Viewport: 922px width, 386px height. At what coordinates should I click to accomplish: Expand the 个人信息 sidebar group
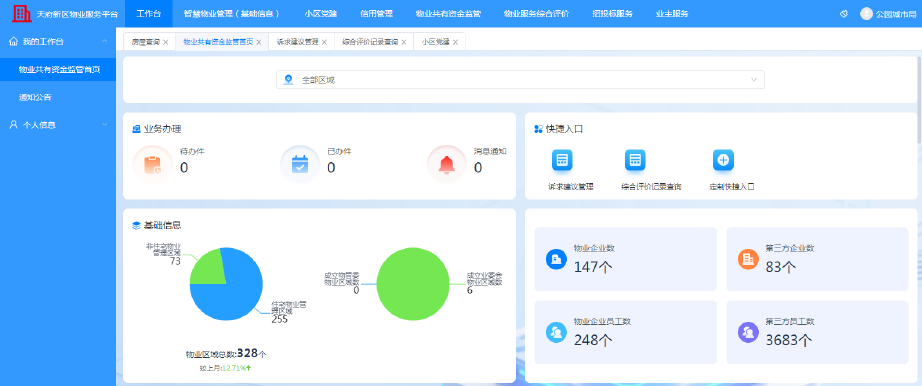tap(104, 125)
